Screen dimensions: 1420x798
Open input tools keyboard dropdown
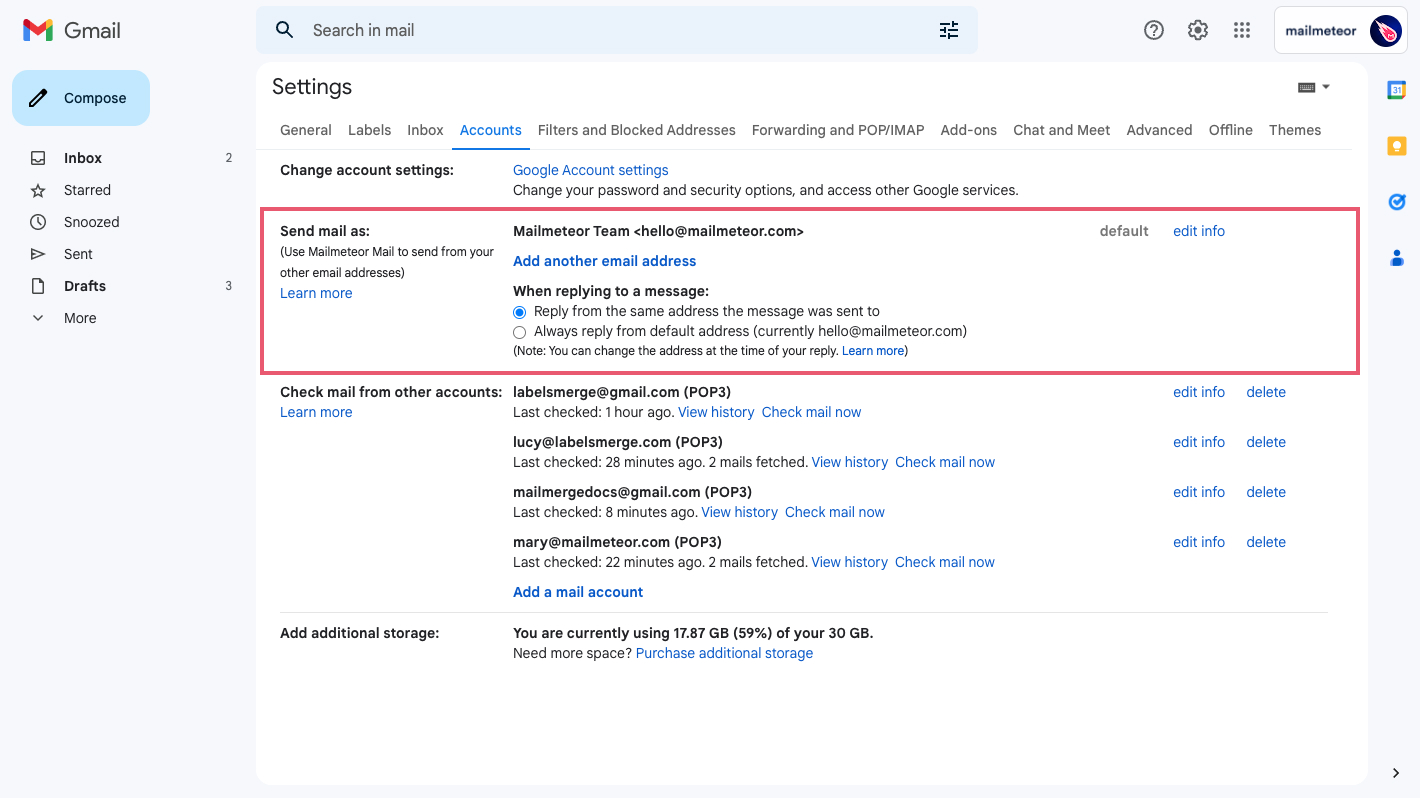click(x=1313, y=87)
